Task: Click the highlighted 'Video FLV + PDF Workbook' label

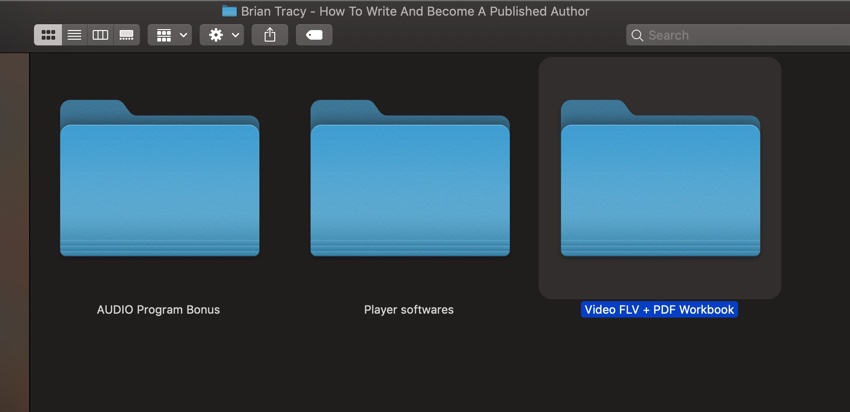Action: pyautogui.click(x=659, y=310)
